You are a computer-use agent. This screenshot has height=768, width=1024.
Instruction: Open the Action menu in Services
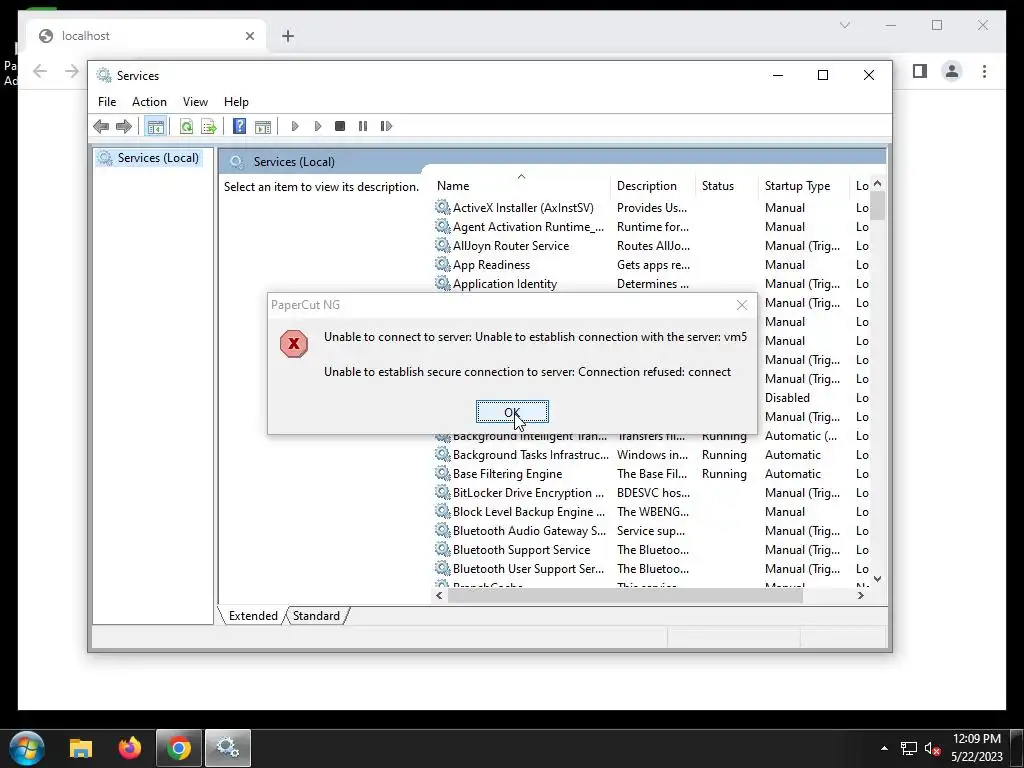click(149, 102)
